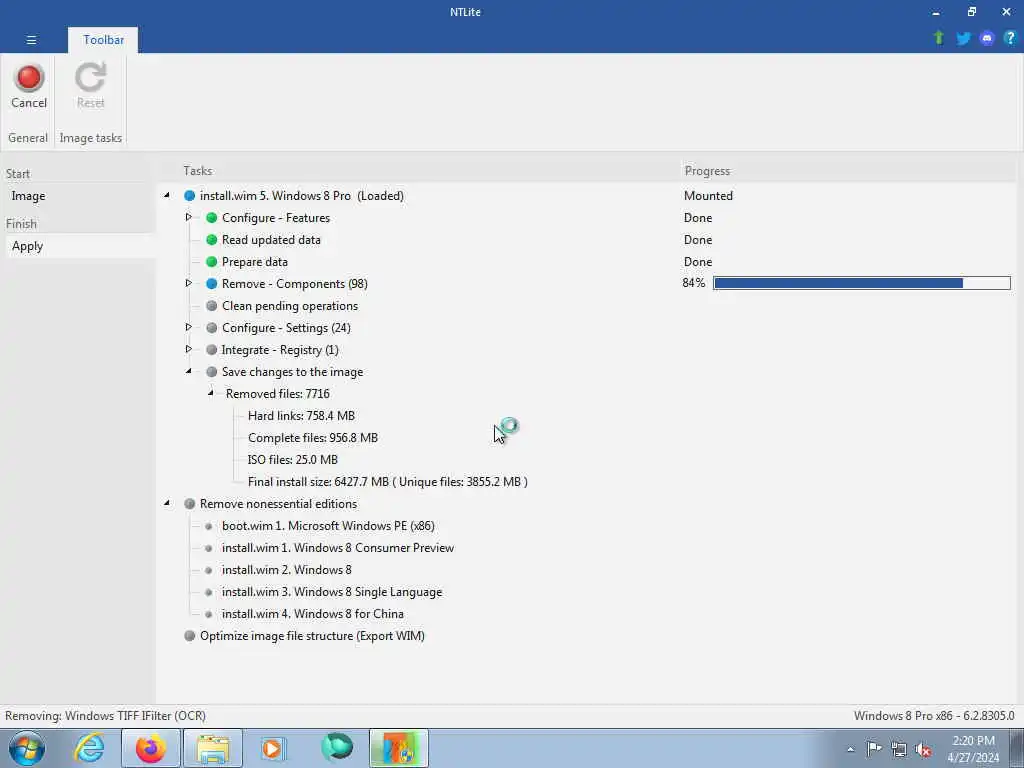Click gray dot beside Remove nonessential editions
The image size is (1024, 768).
(x=189, y=504)
